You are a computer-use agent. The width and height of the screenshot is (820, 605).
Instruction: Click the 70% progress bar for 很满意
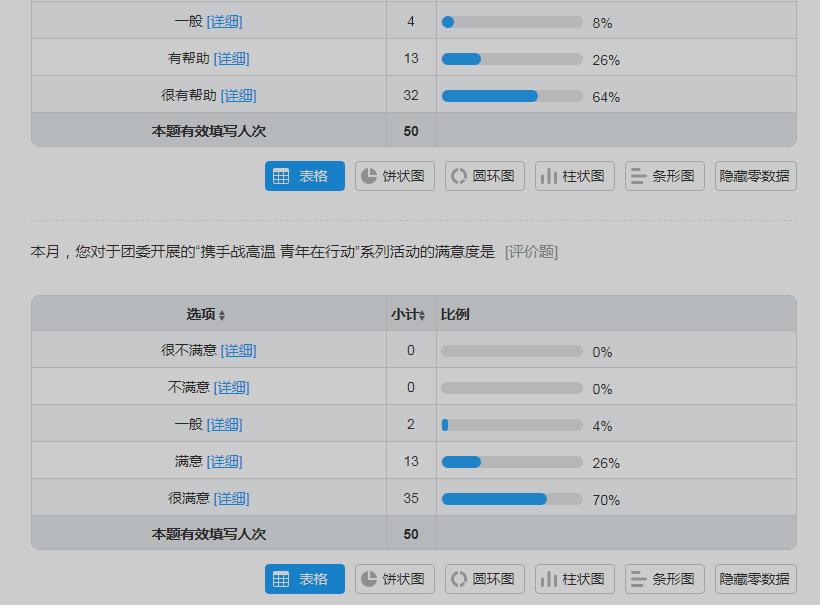pyautogui.click(x=512, y=499)
